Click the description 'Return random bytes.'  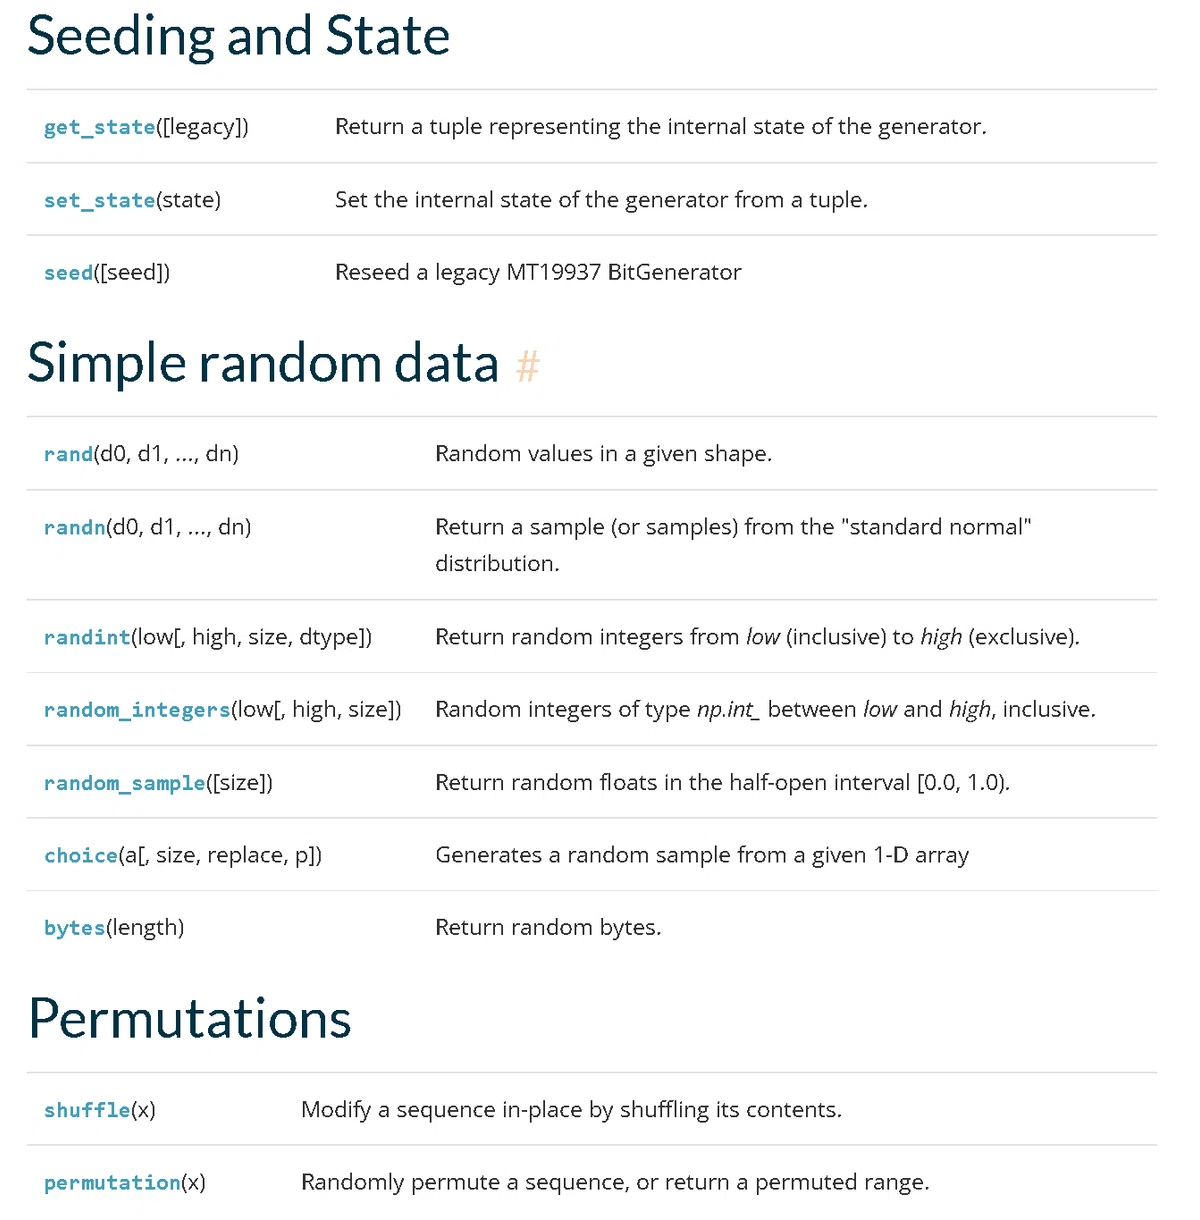point(548,928)
